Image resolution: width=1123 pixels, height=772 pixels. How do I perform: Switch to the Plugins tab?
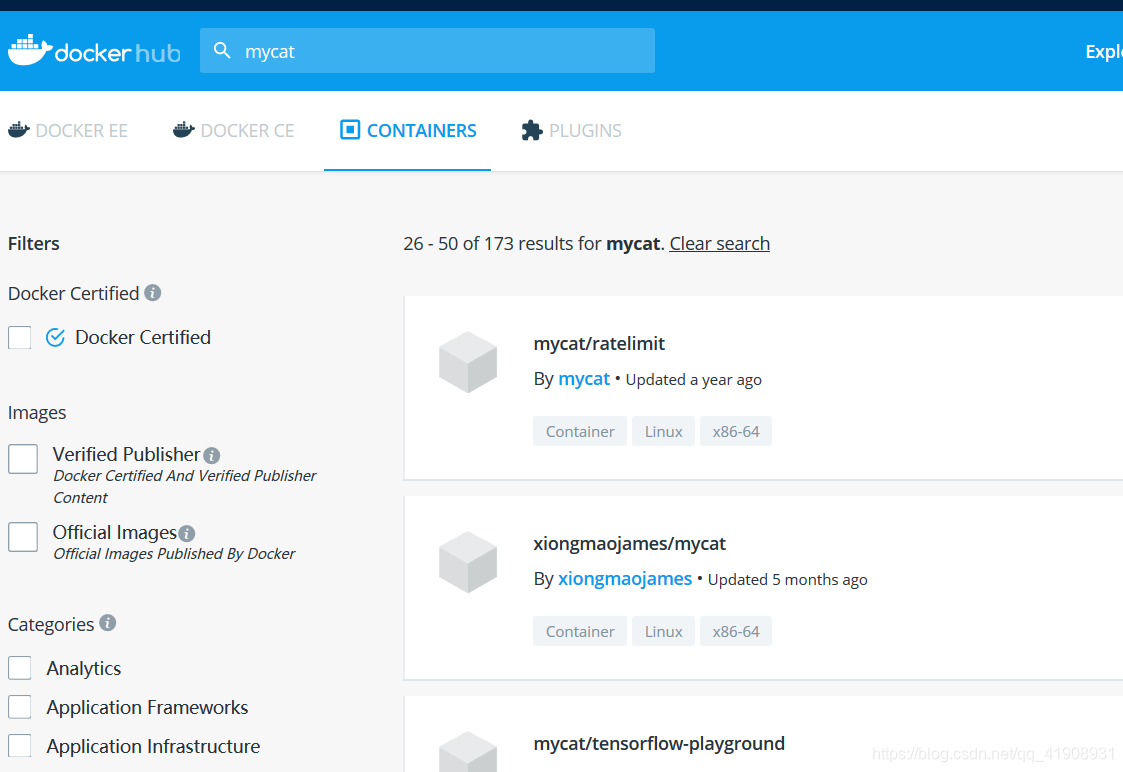point(572,130)
